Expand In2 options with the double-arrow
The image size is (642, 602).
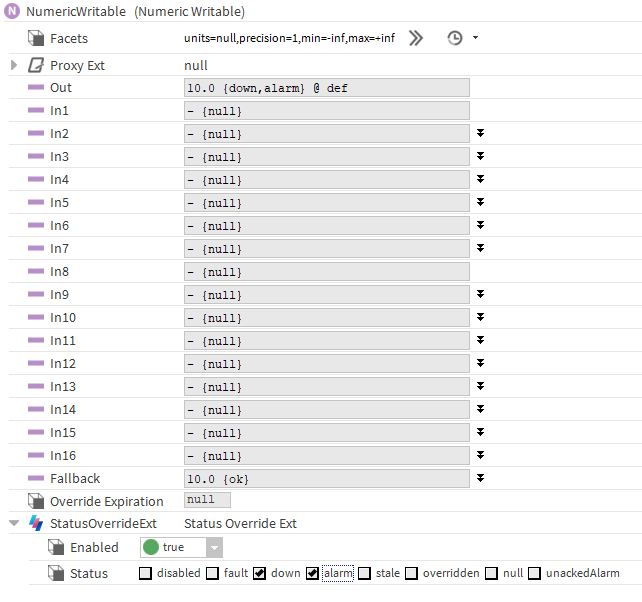click(481, 133)
